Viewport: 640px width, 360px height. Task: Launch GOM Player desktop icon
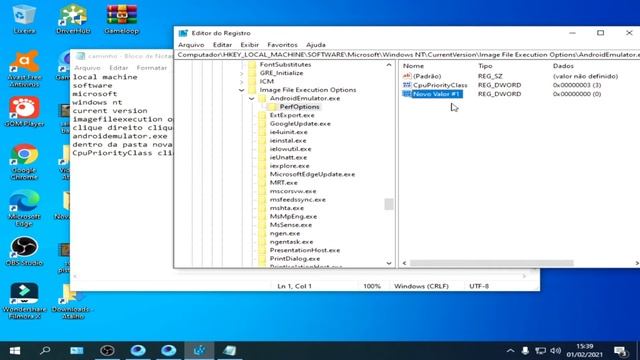click(x=24, y=112)
